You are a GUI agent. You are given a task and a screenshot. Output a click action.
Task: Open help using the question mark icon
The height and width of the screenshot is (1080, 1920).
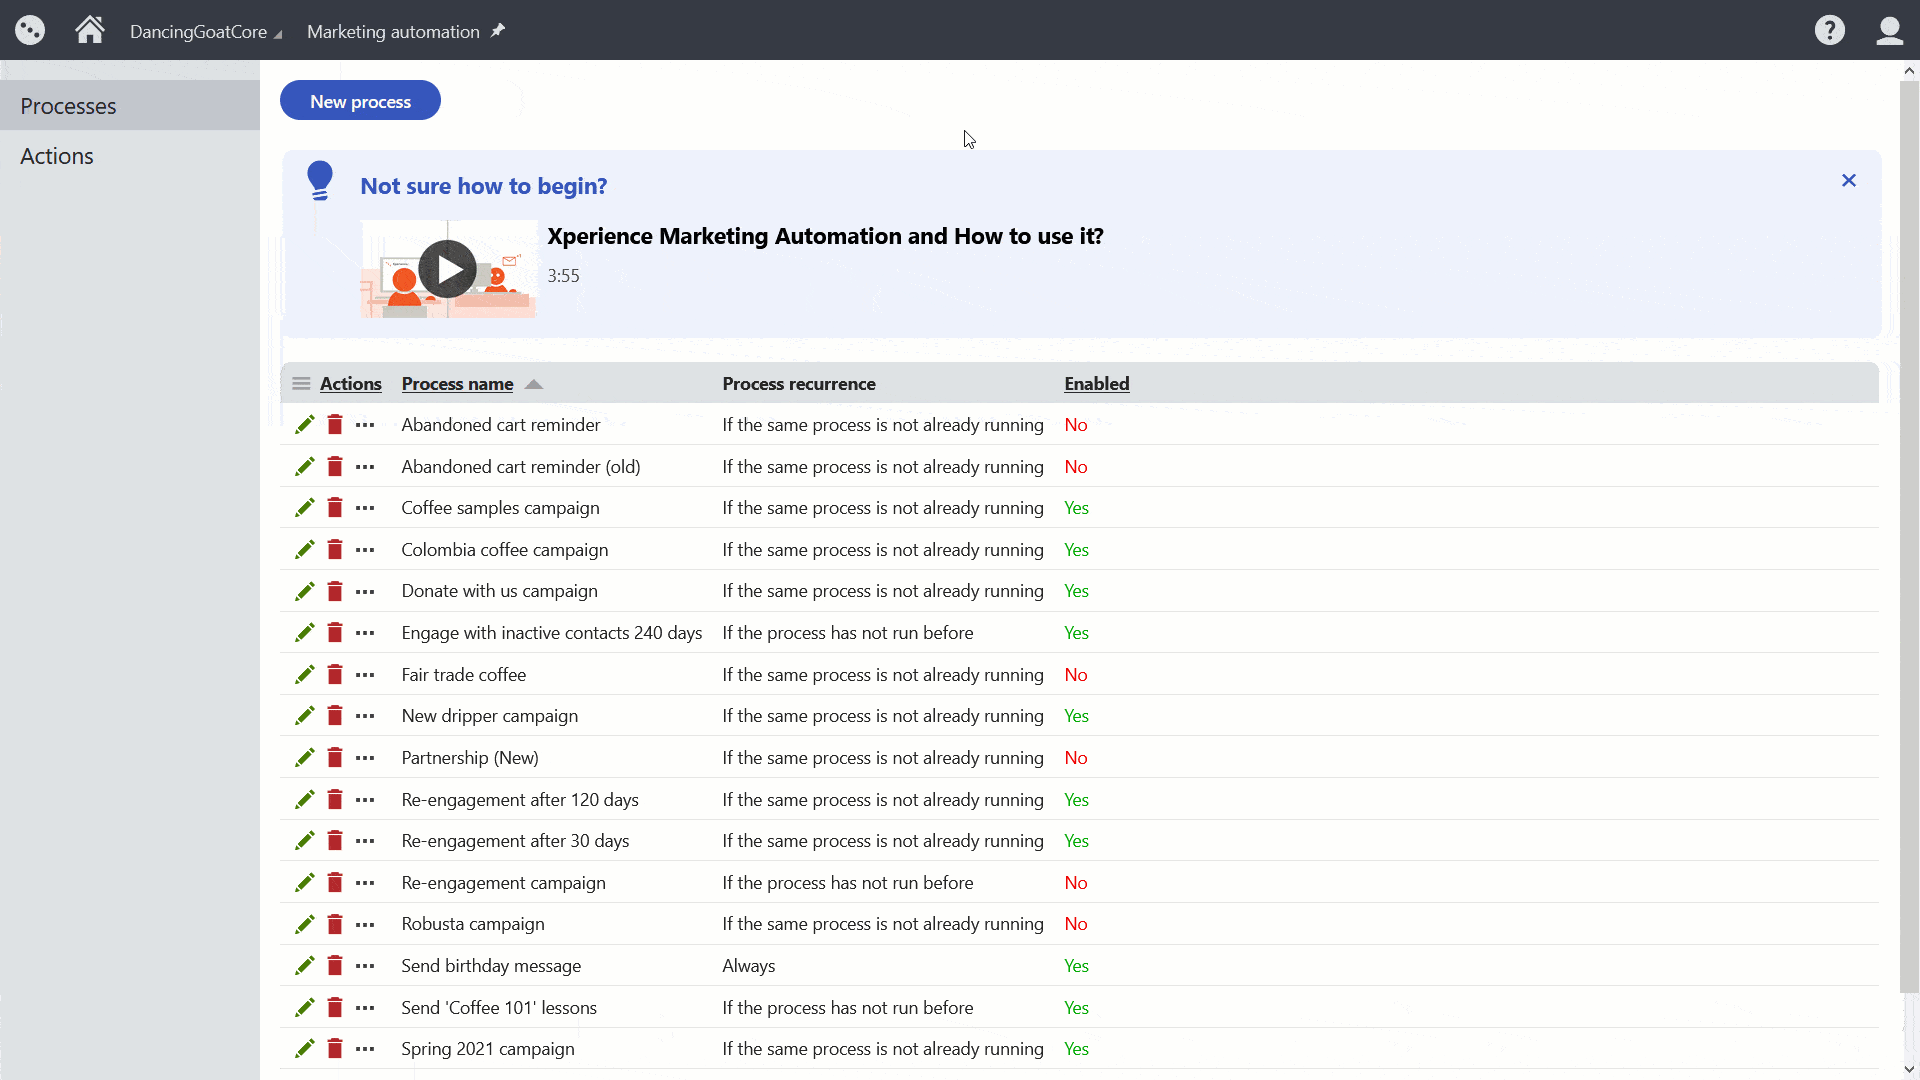(1829, 30)
